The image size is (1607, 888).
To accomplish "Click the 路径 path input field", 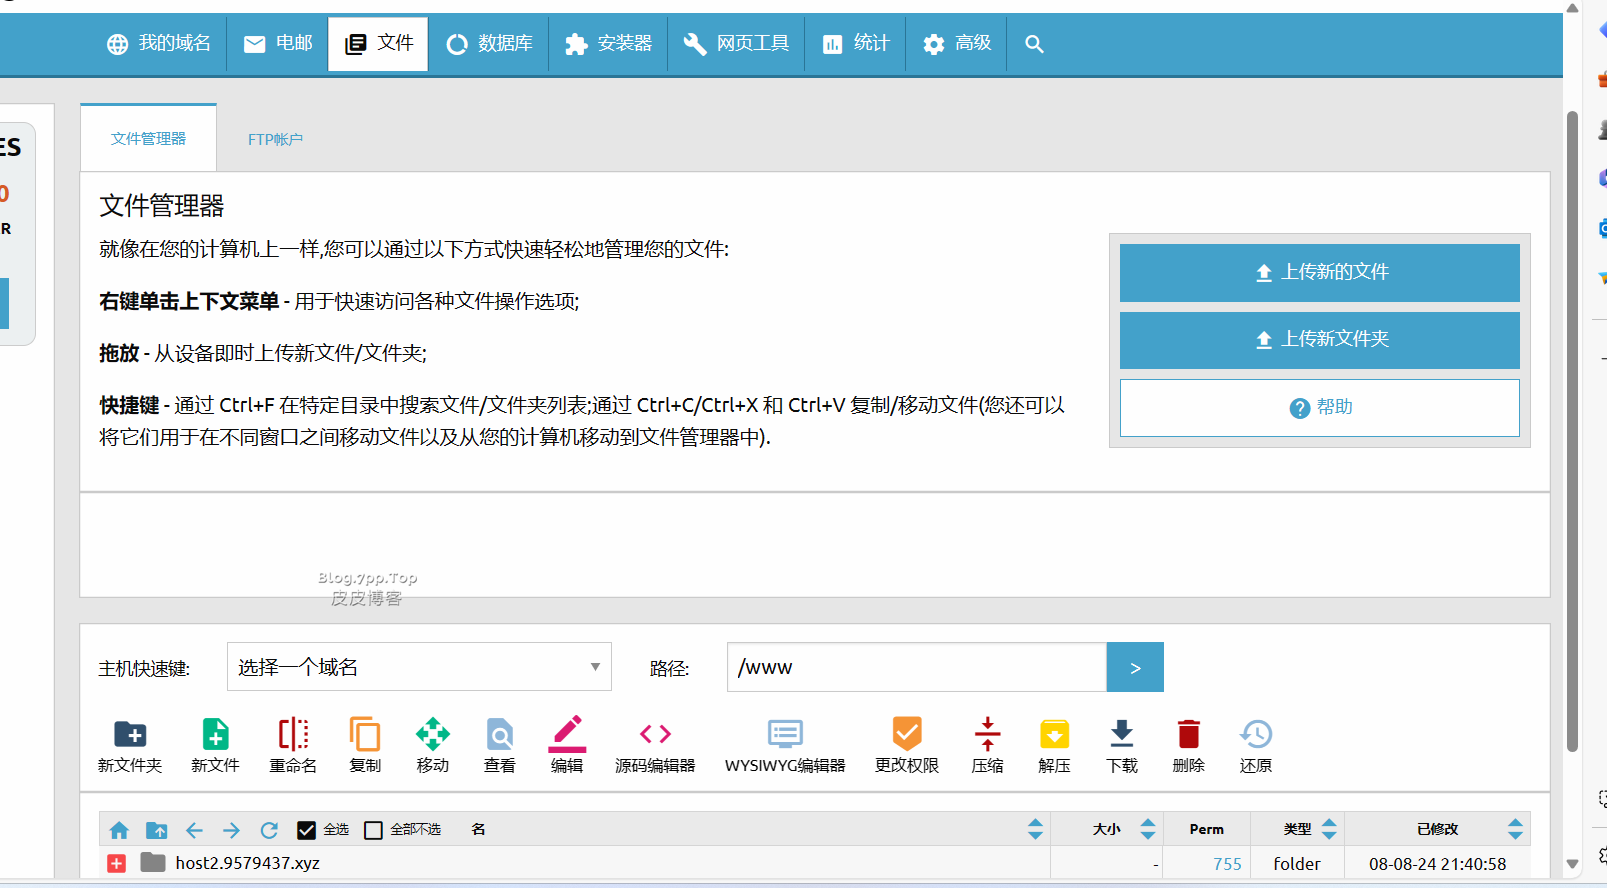I will pyautogui.click(x=916, y=667).
